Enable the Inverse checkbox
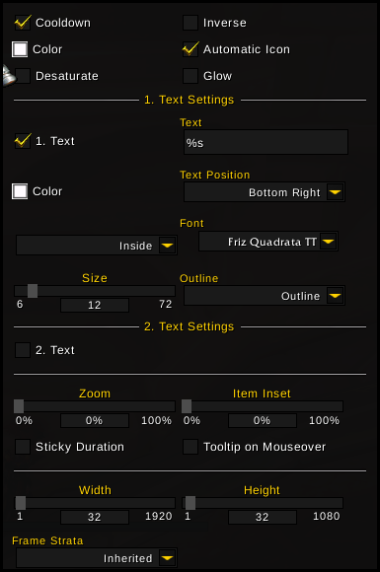The width and height of the screenshot is (380, 572). click(190, 23)
